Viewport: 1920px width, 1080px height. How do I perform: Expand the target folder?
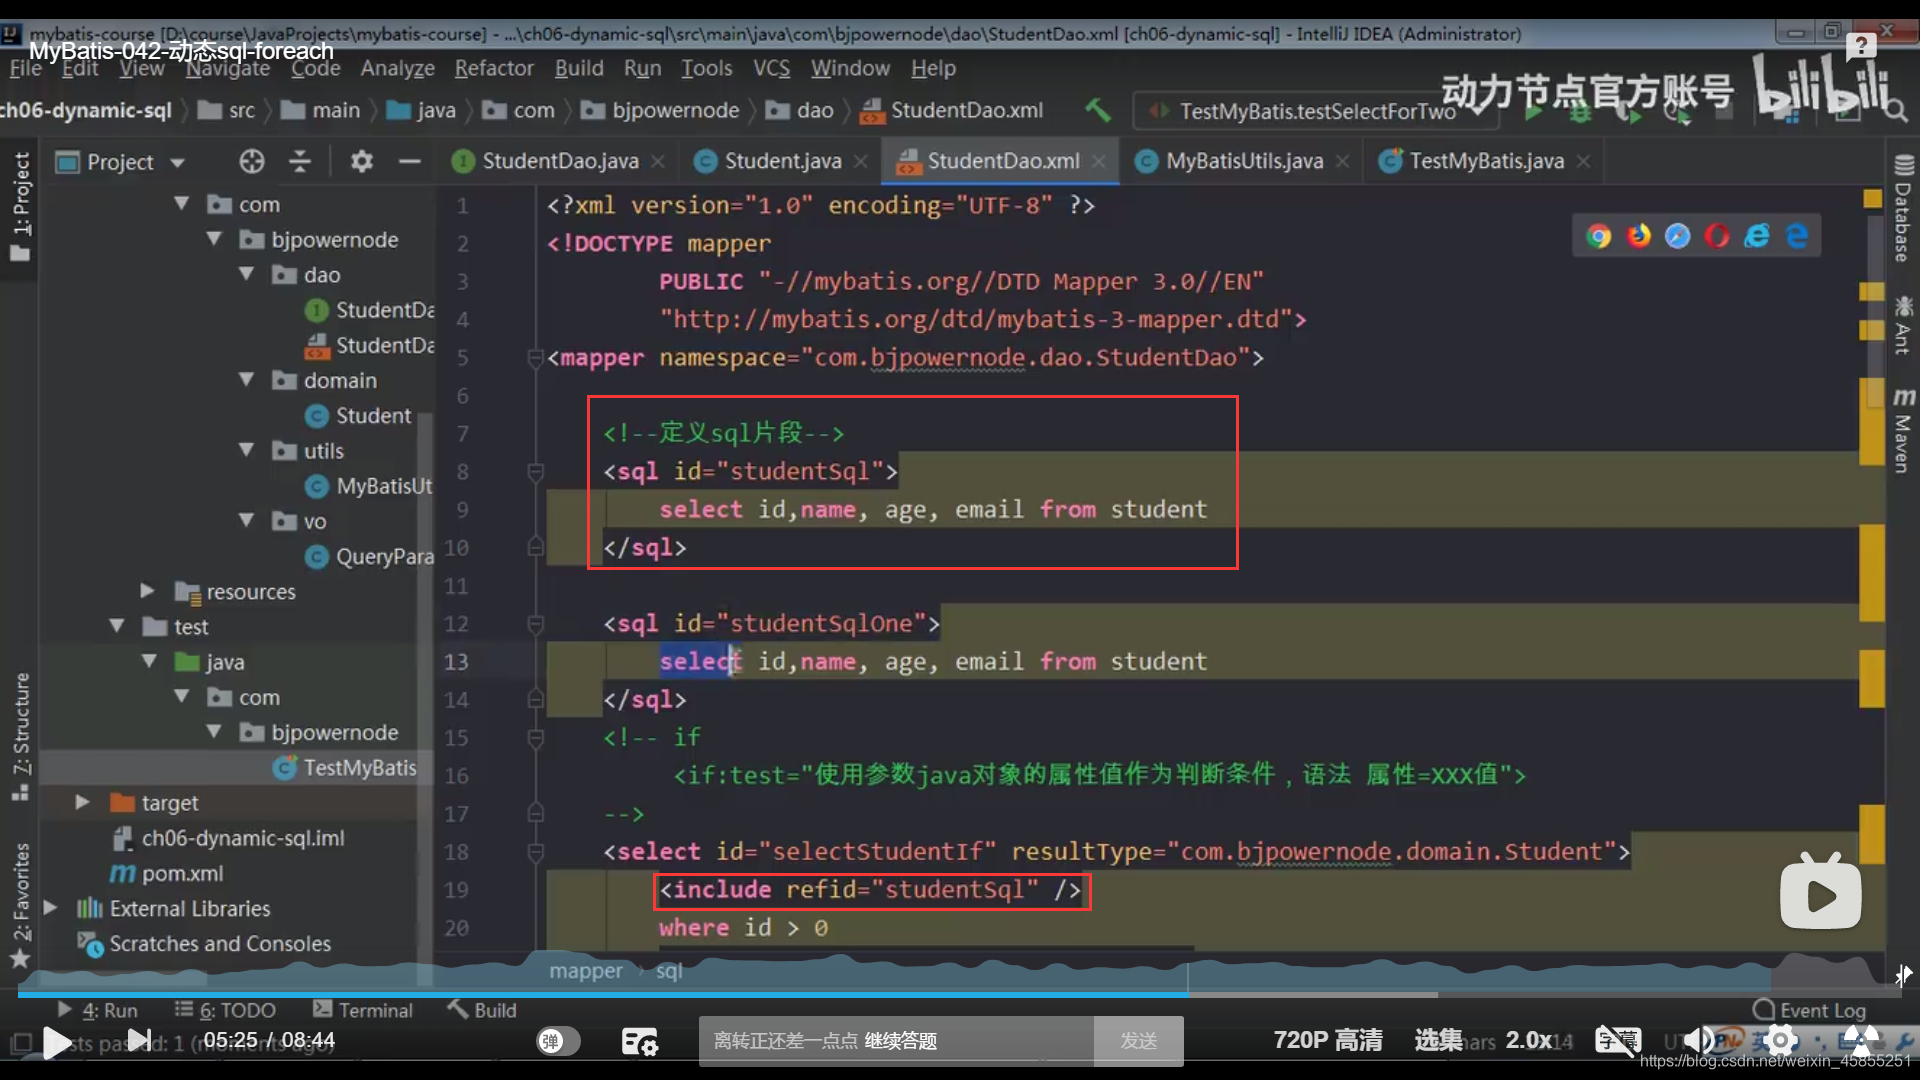(x=83, y=802)
